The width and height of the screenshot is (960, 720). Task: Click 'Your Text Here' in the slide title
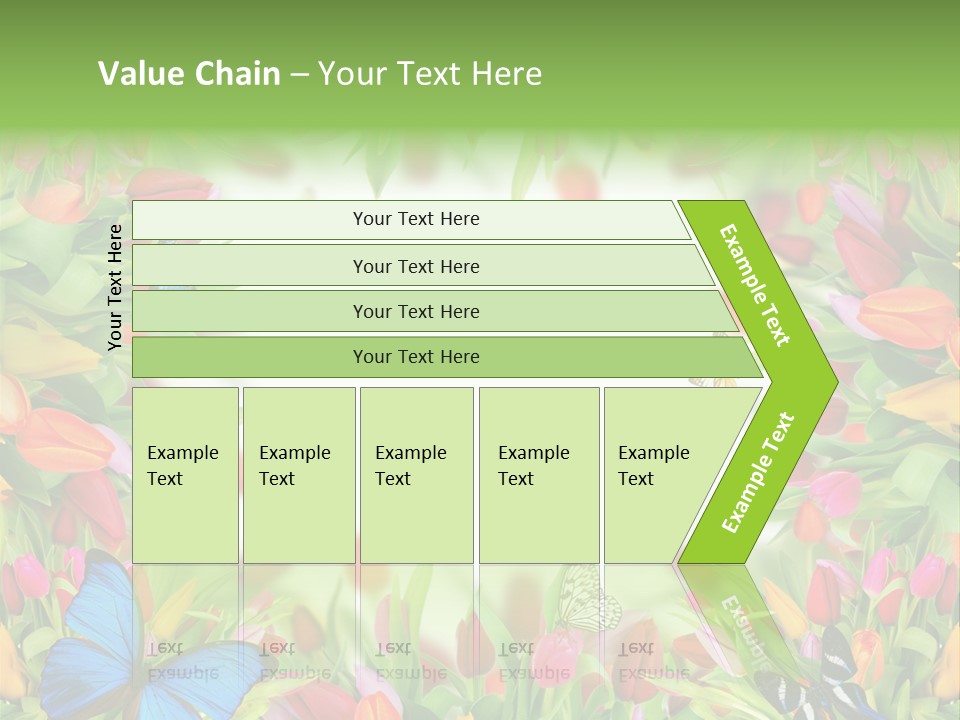(430, 74)
